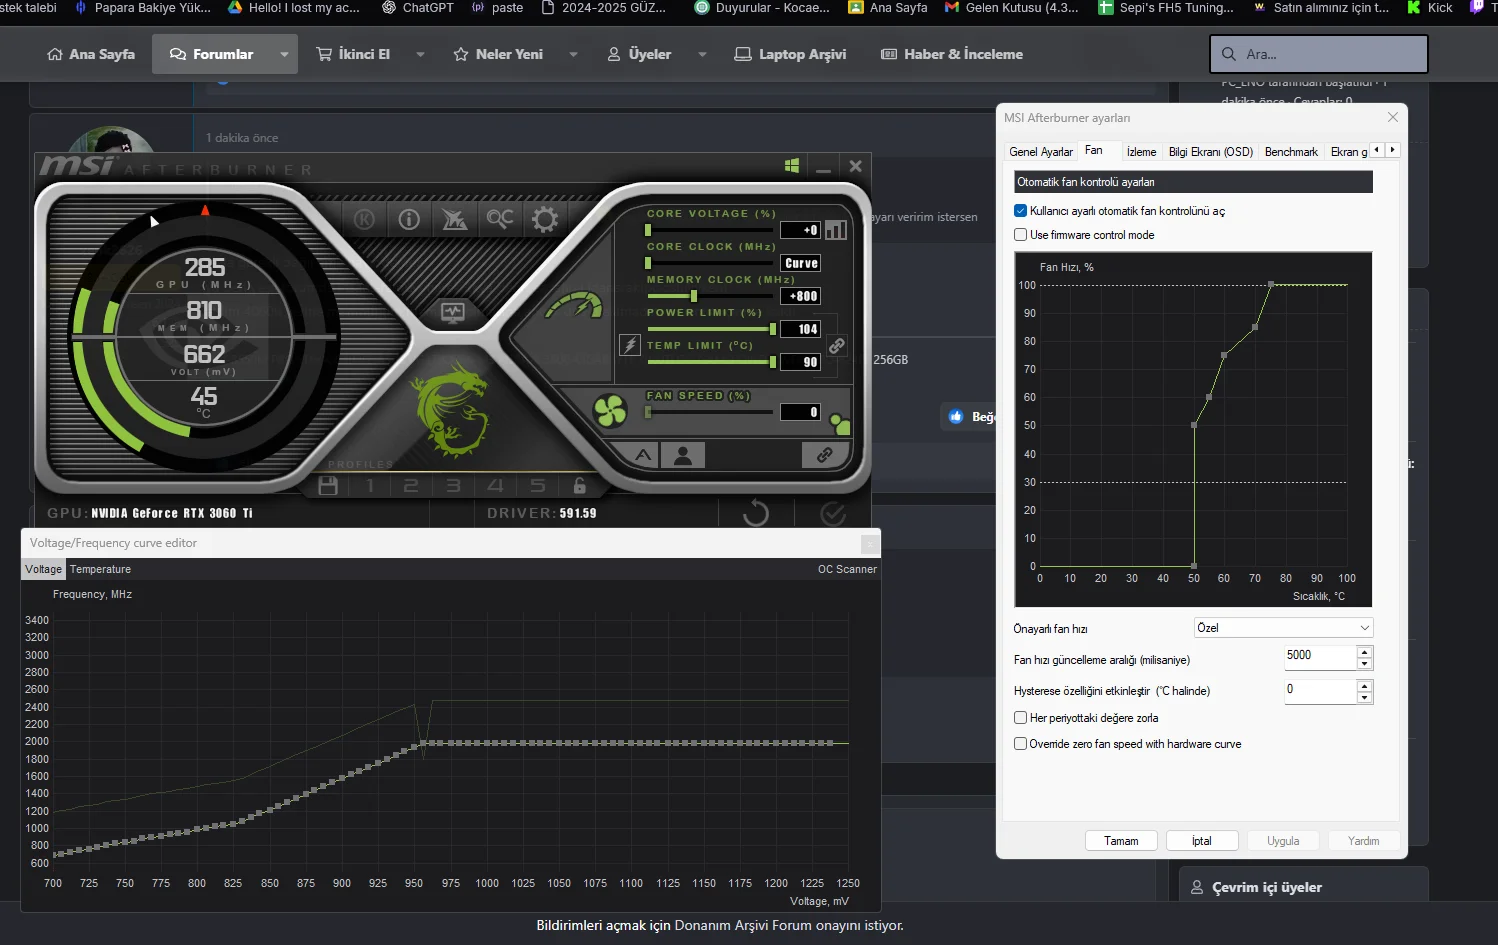Open the predefined fan speed Özel dropdown
Screen dimensions: 1498x945
[1283, 628]
